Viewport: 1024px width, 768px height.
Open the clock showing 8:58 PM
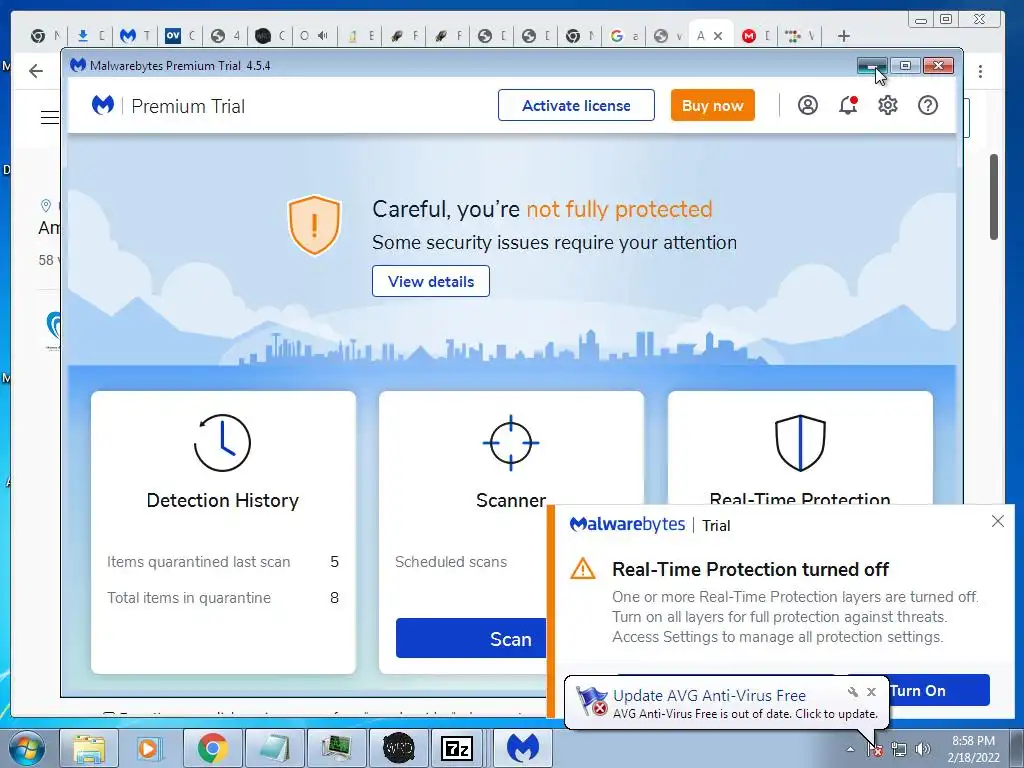pyautogui.click(x=973, y=741)
